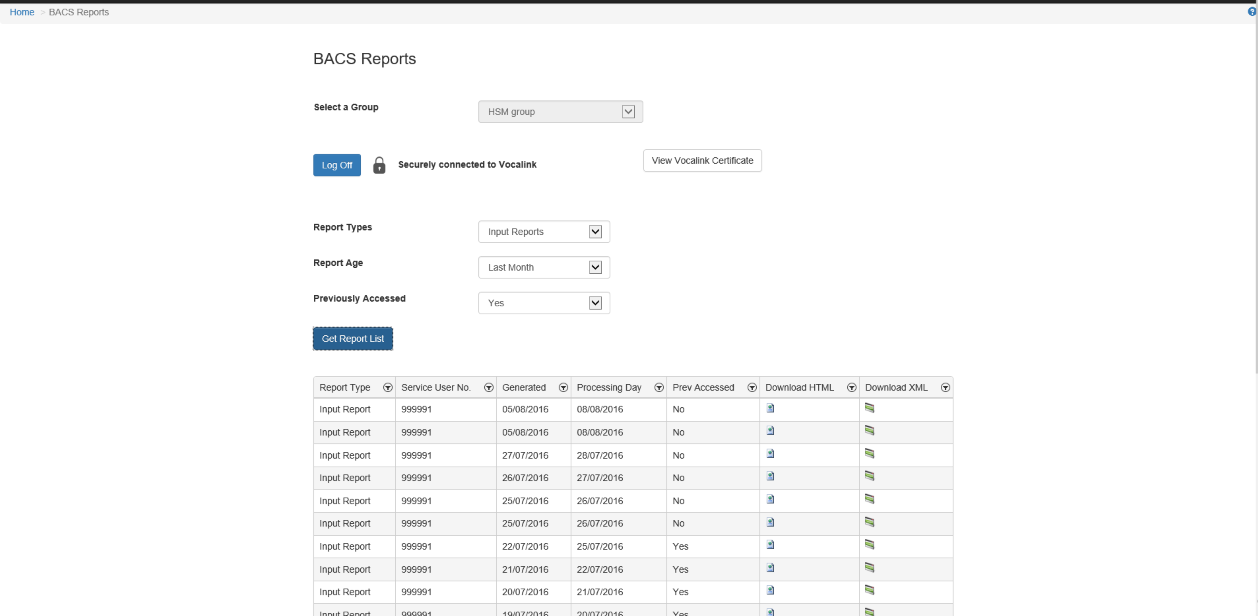Click the padlock secure connection icon

379,165
